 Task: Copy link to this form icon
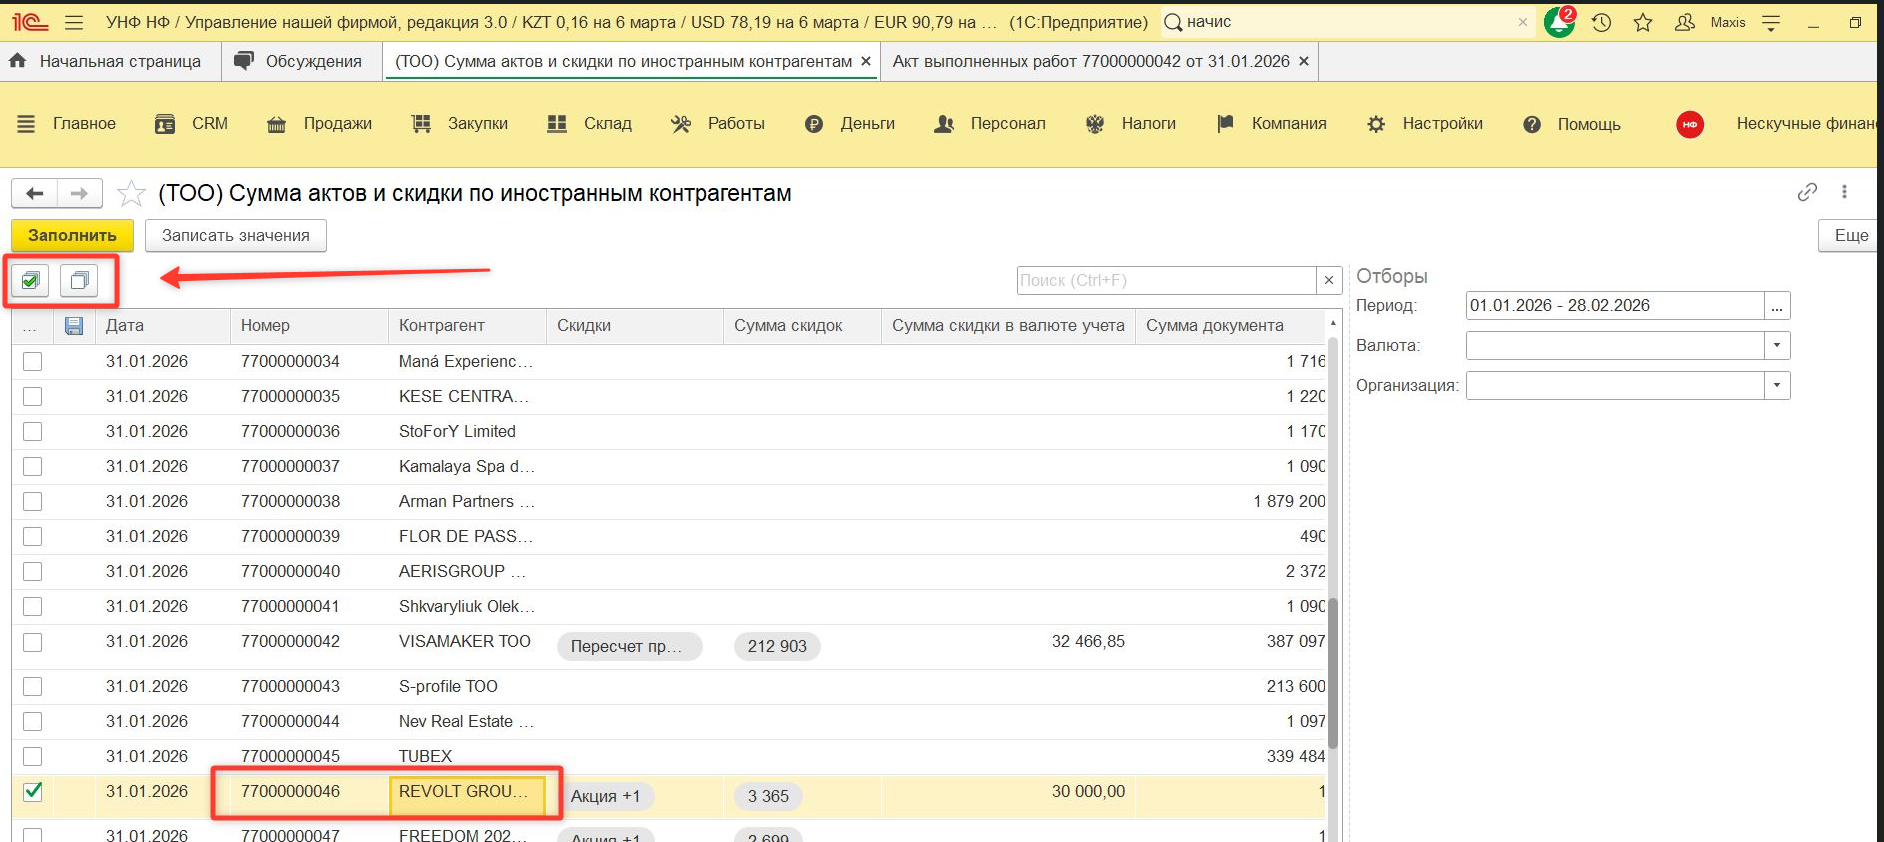[1806, 192]
